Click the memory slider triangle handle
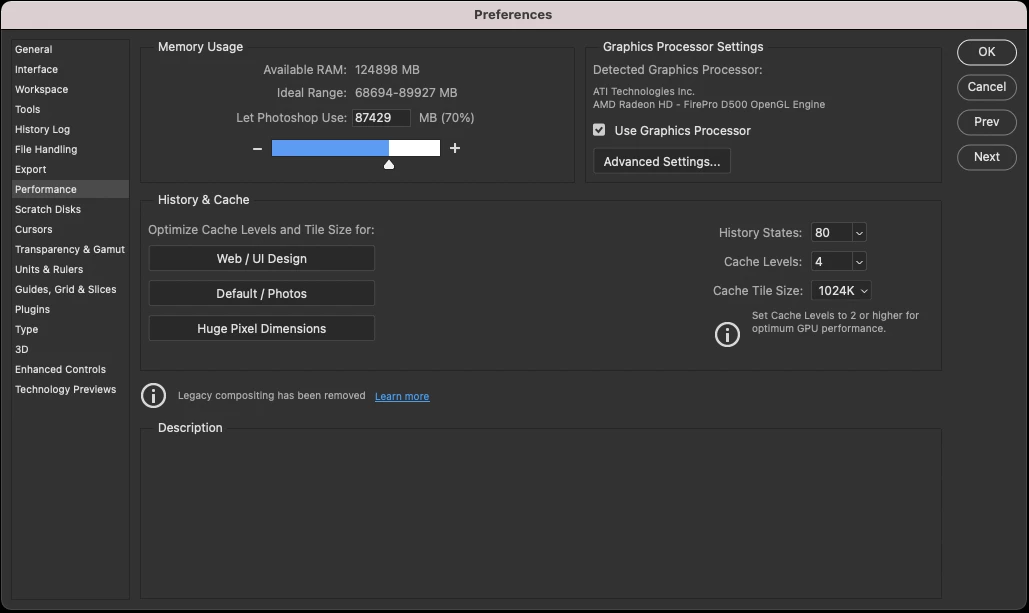 point(389,165)
